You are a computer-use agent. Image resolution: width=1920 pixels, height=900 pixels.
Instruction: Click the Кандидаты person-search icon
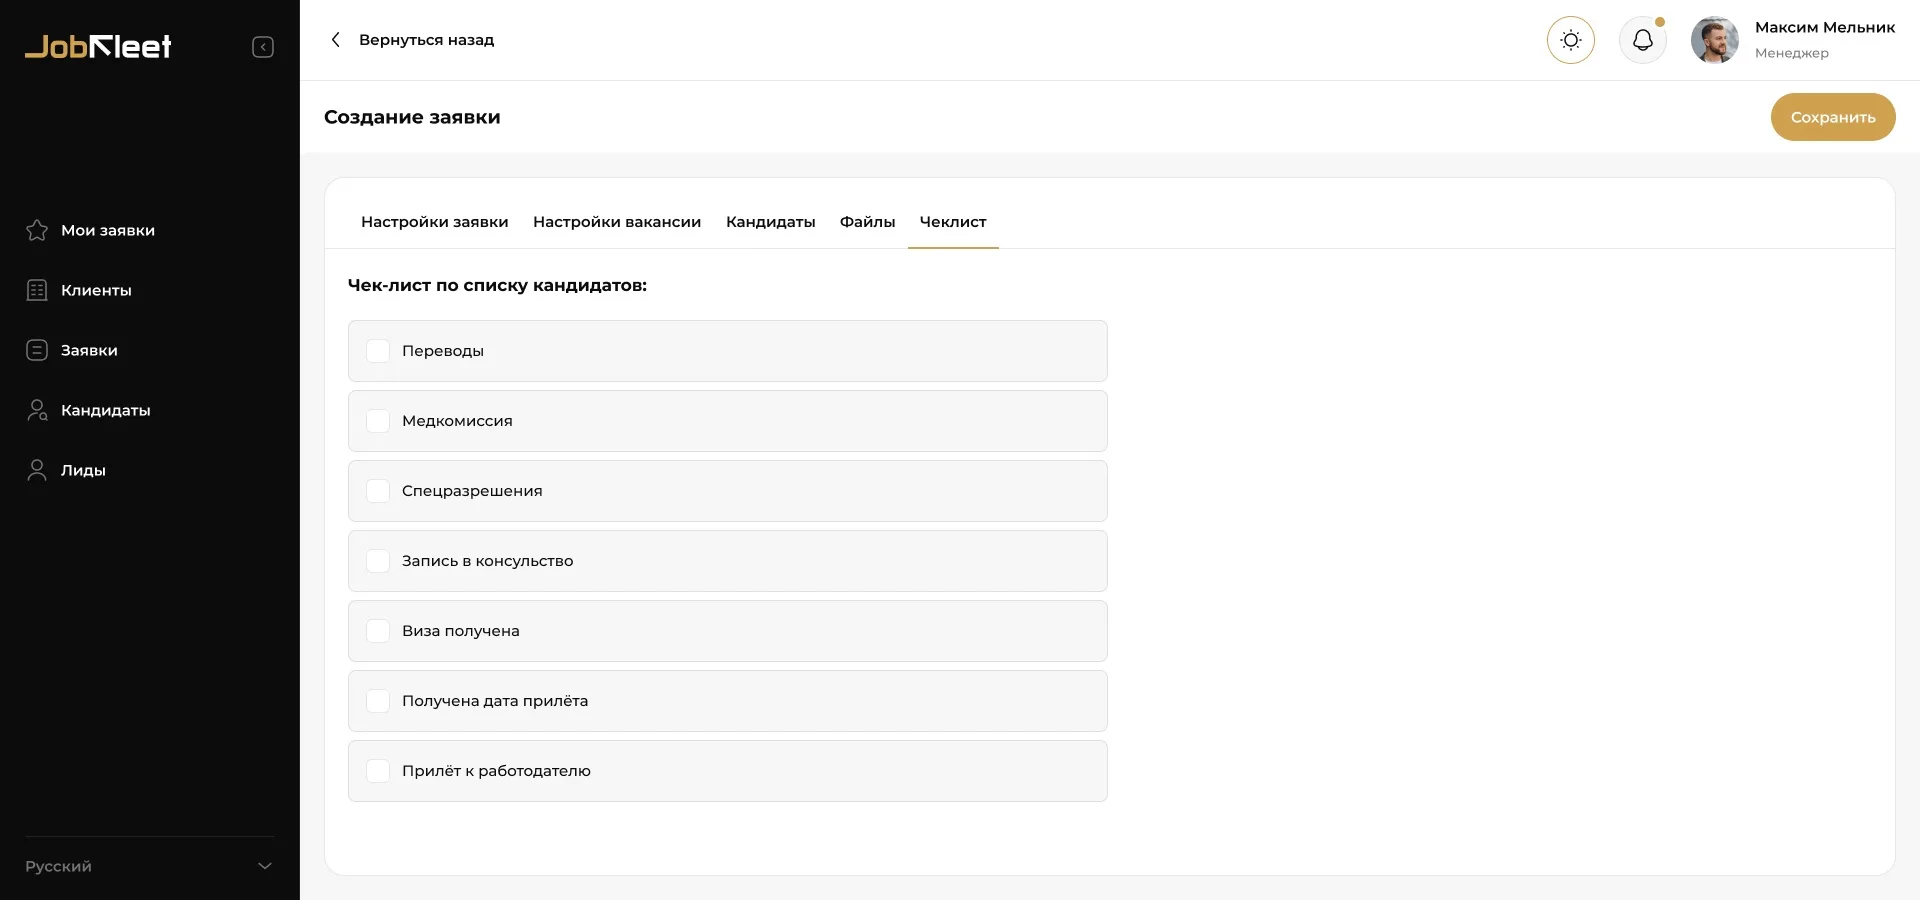pyautogui.click(x=37, y=410)
